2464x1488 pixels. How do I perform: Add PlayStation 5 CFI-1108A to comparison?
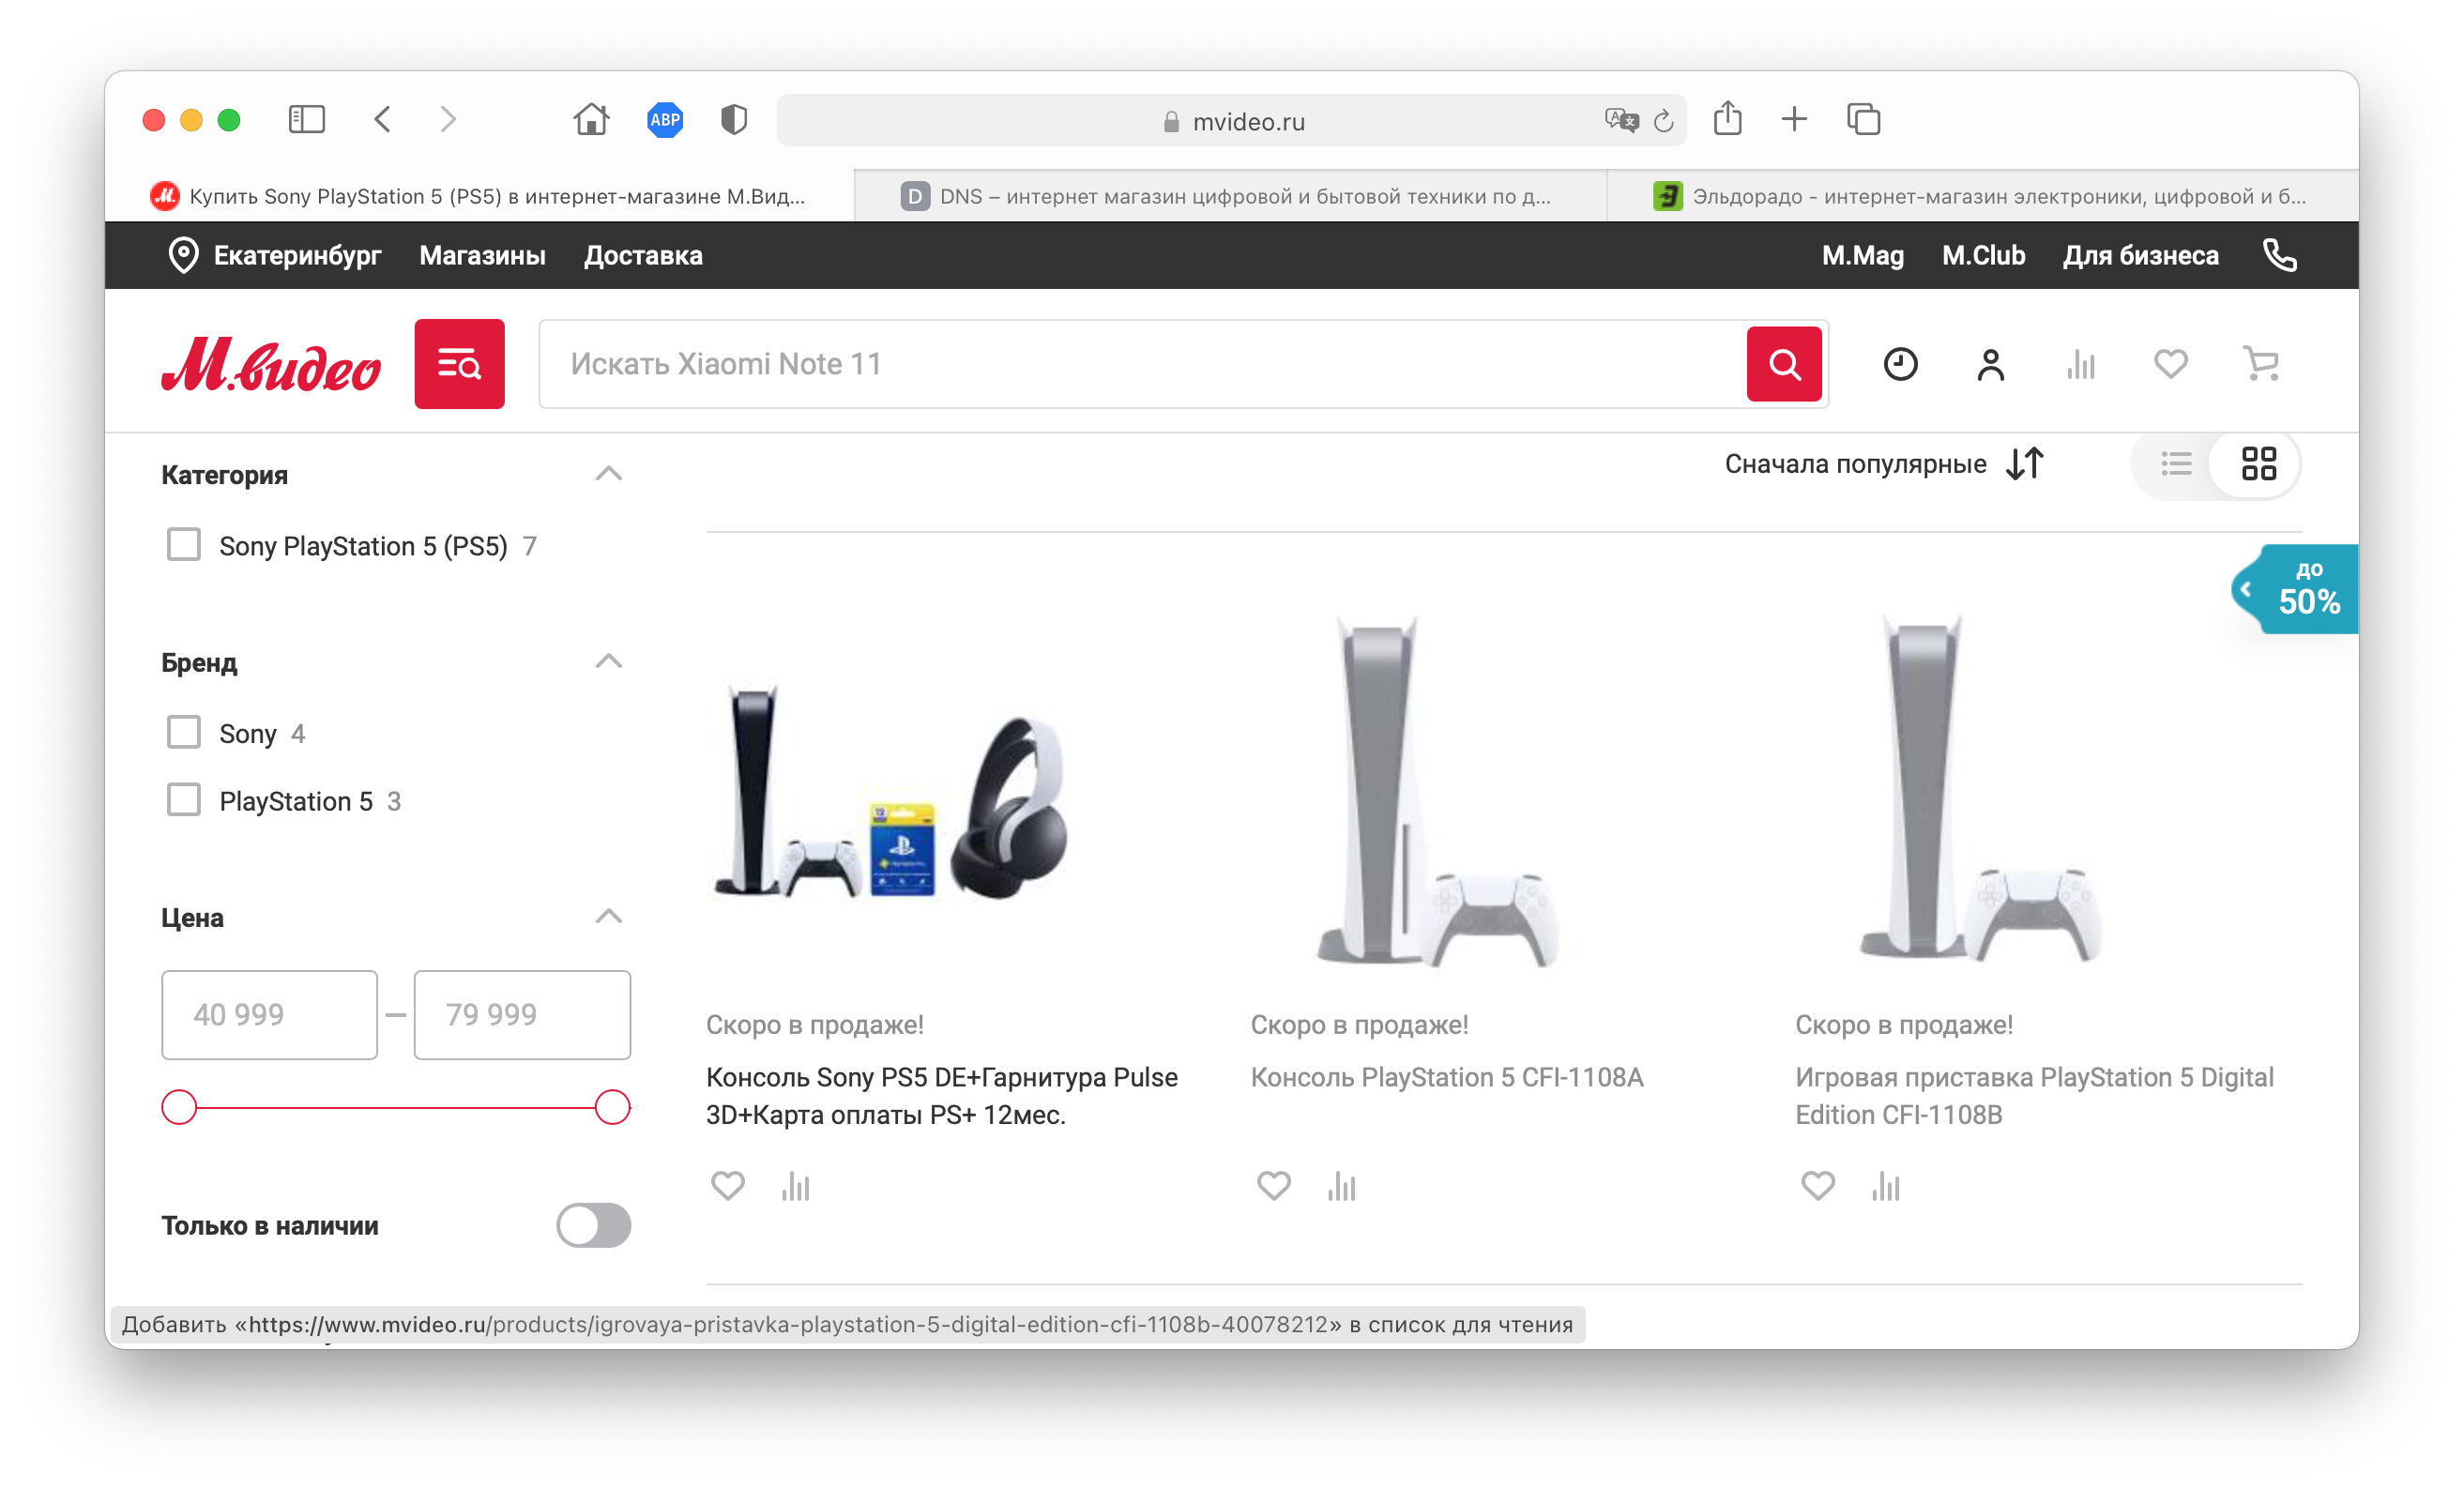tap(1341, 1186)
